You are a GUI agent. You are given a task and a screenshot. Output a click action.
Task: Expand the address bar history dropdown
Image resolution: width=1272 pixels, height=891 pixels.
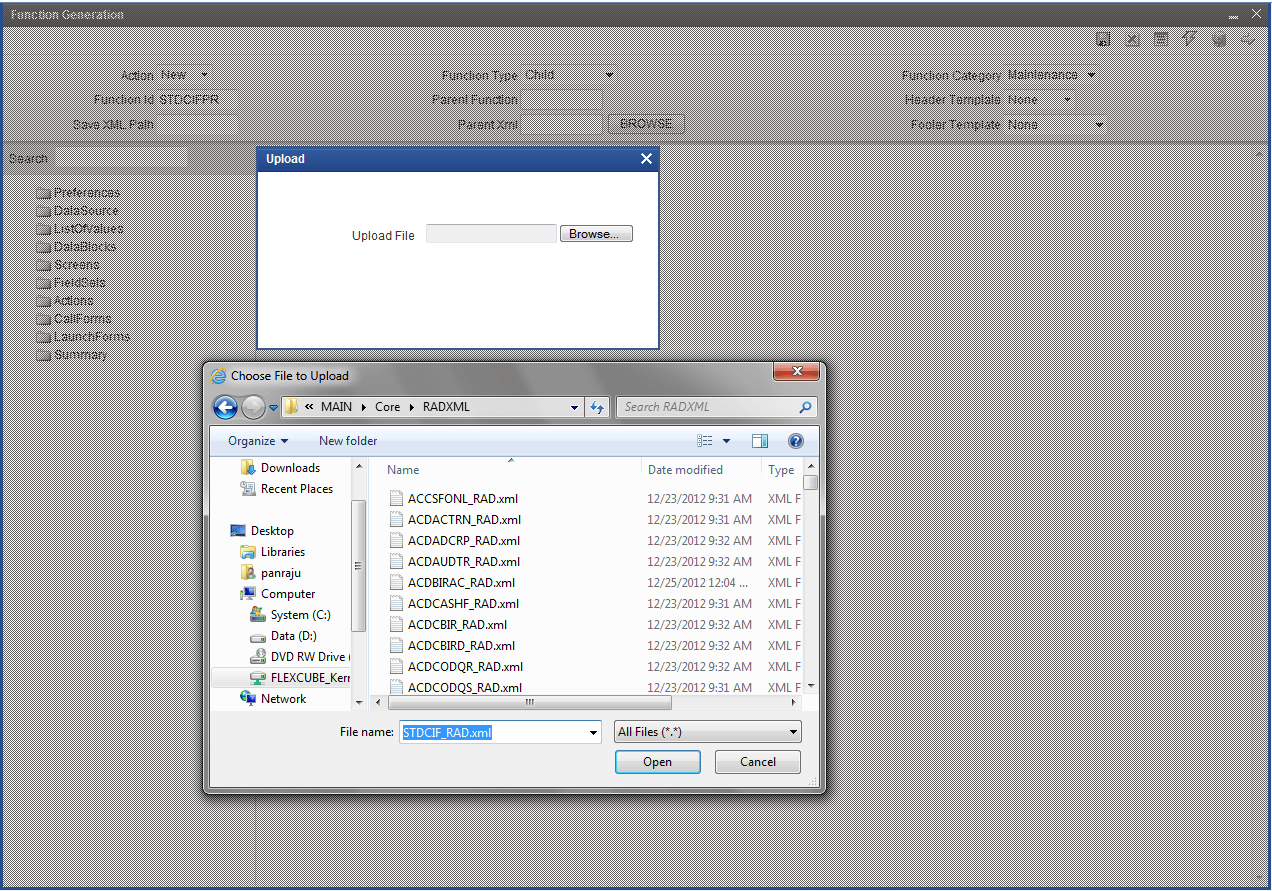tap(574, 407)
